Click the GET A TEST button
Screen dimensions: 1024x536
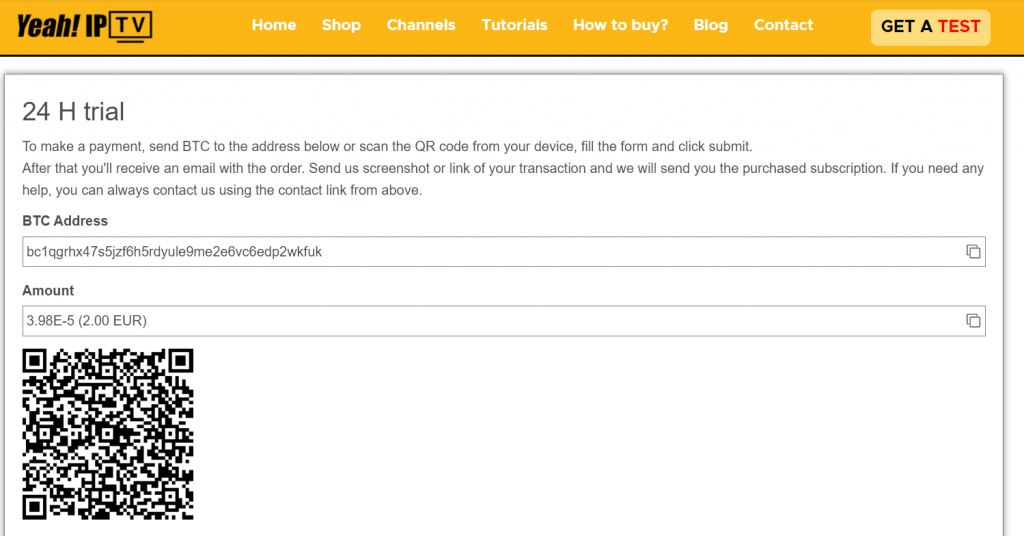click(931, 27)
